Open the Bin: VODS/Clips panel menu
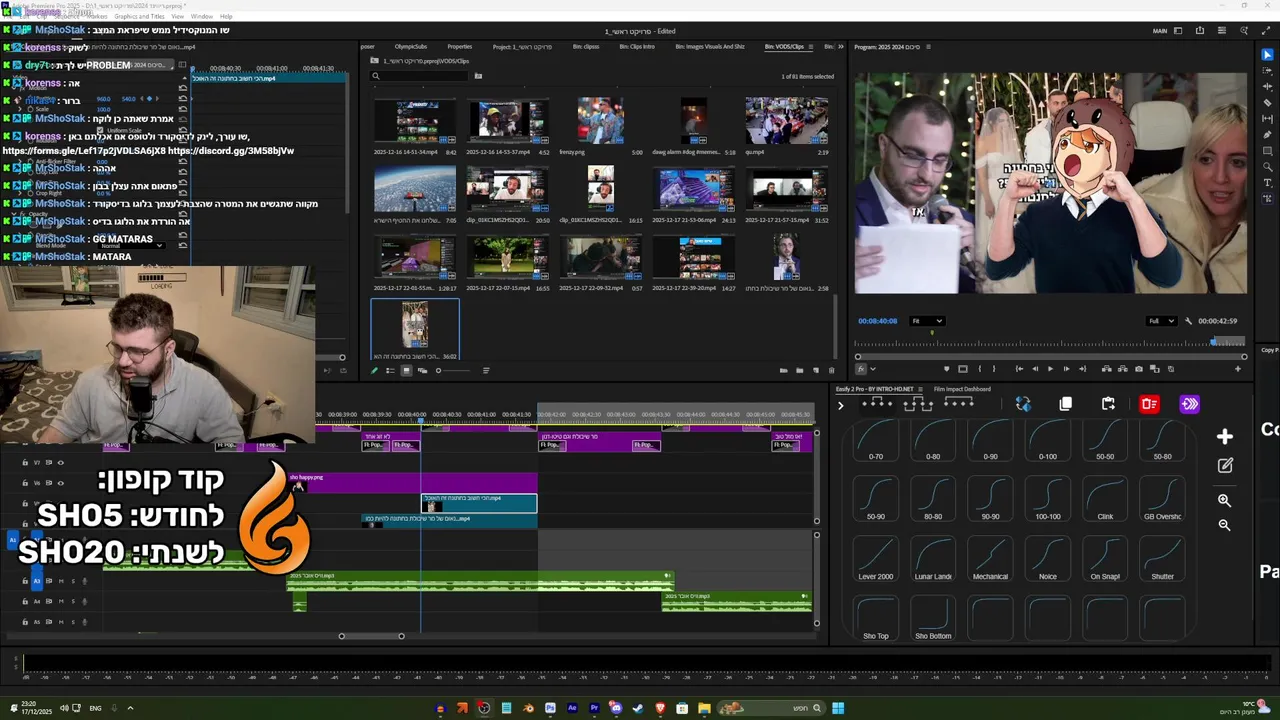This screenshot has height=720, width=1280. pyautogui.click(x=812, y=46)
